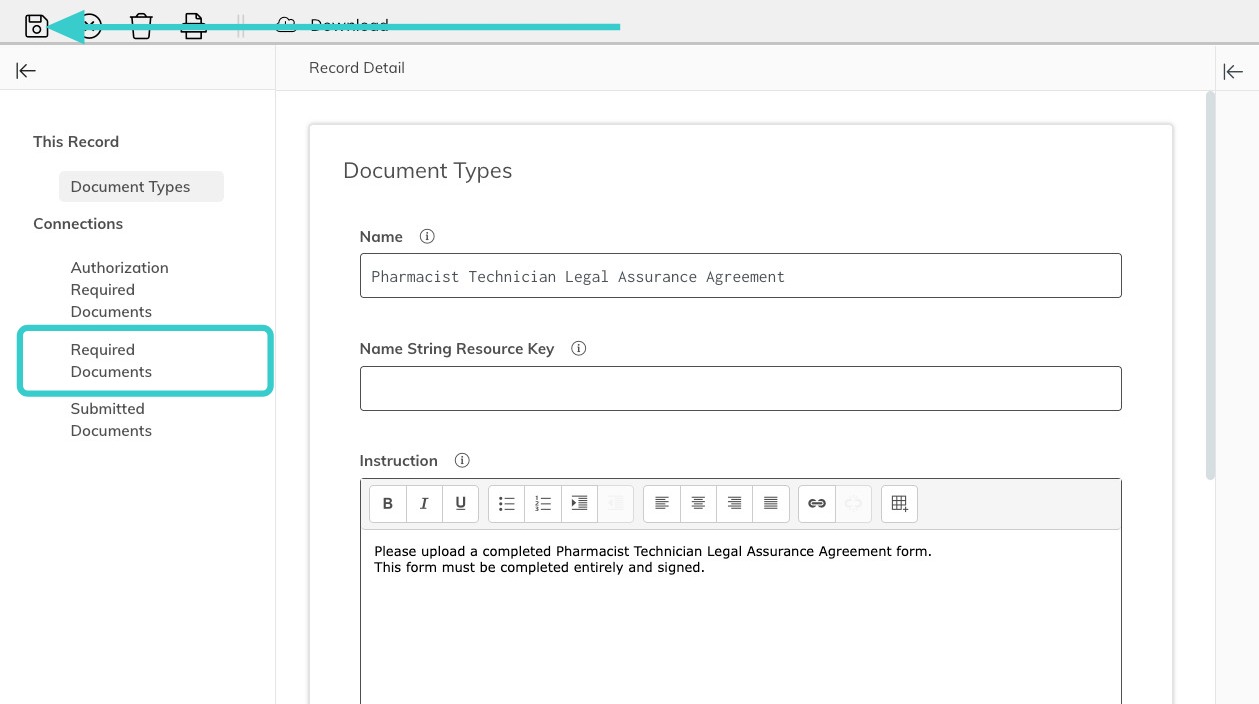
Task: Show info tooltip for Instruction
Action: tap(462, 461)
